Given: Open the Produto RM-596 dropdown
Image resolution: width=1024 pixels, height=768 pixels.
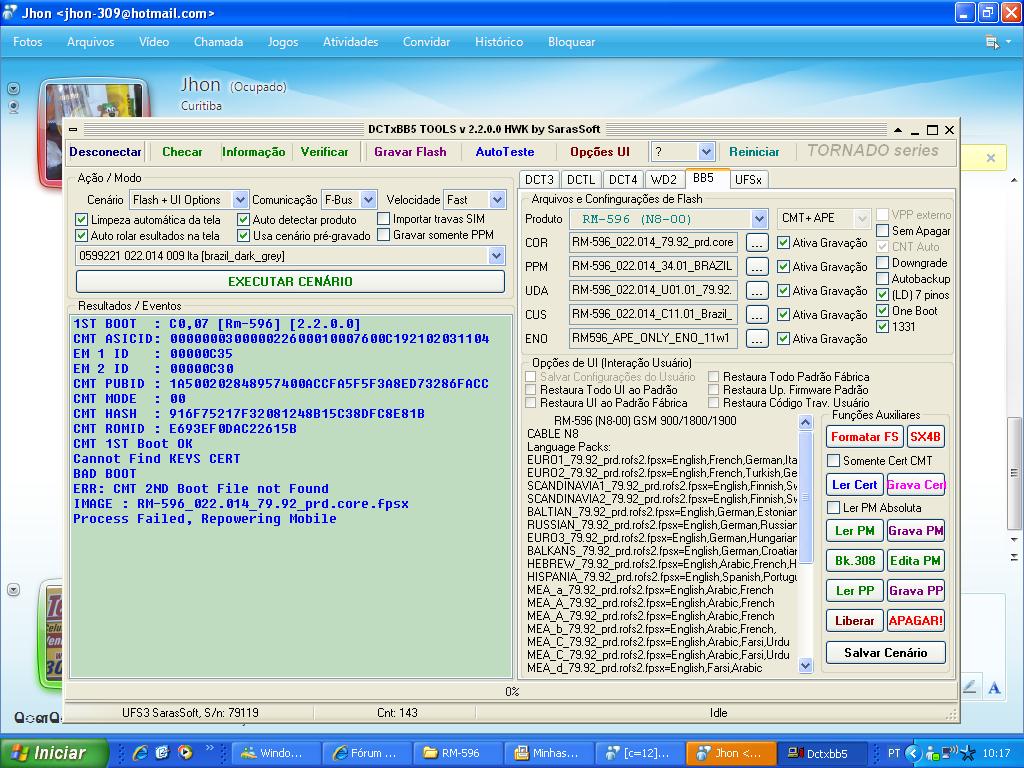Looking at the screenshot, I should pos(758,219).
